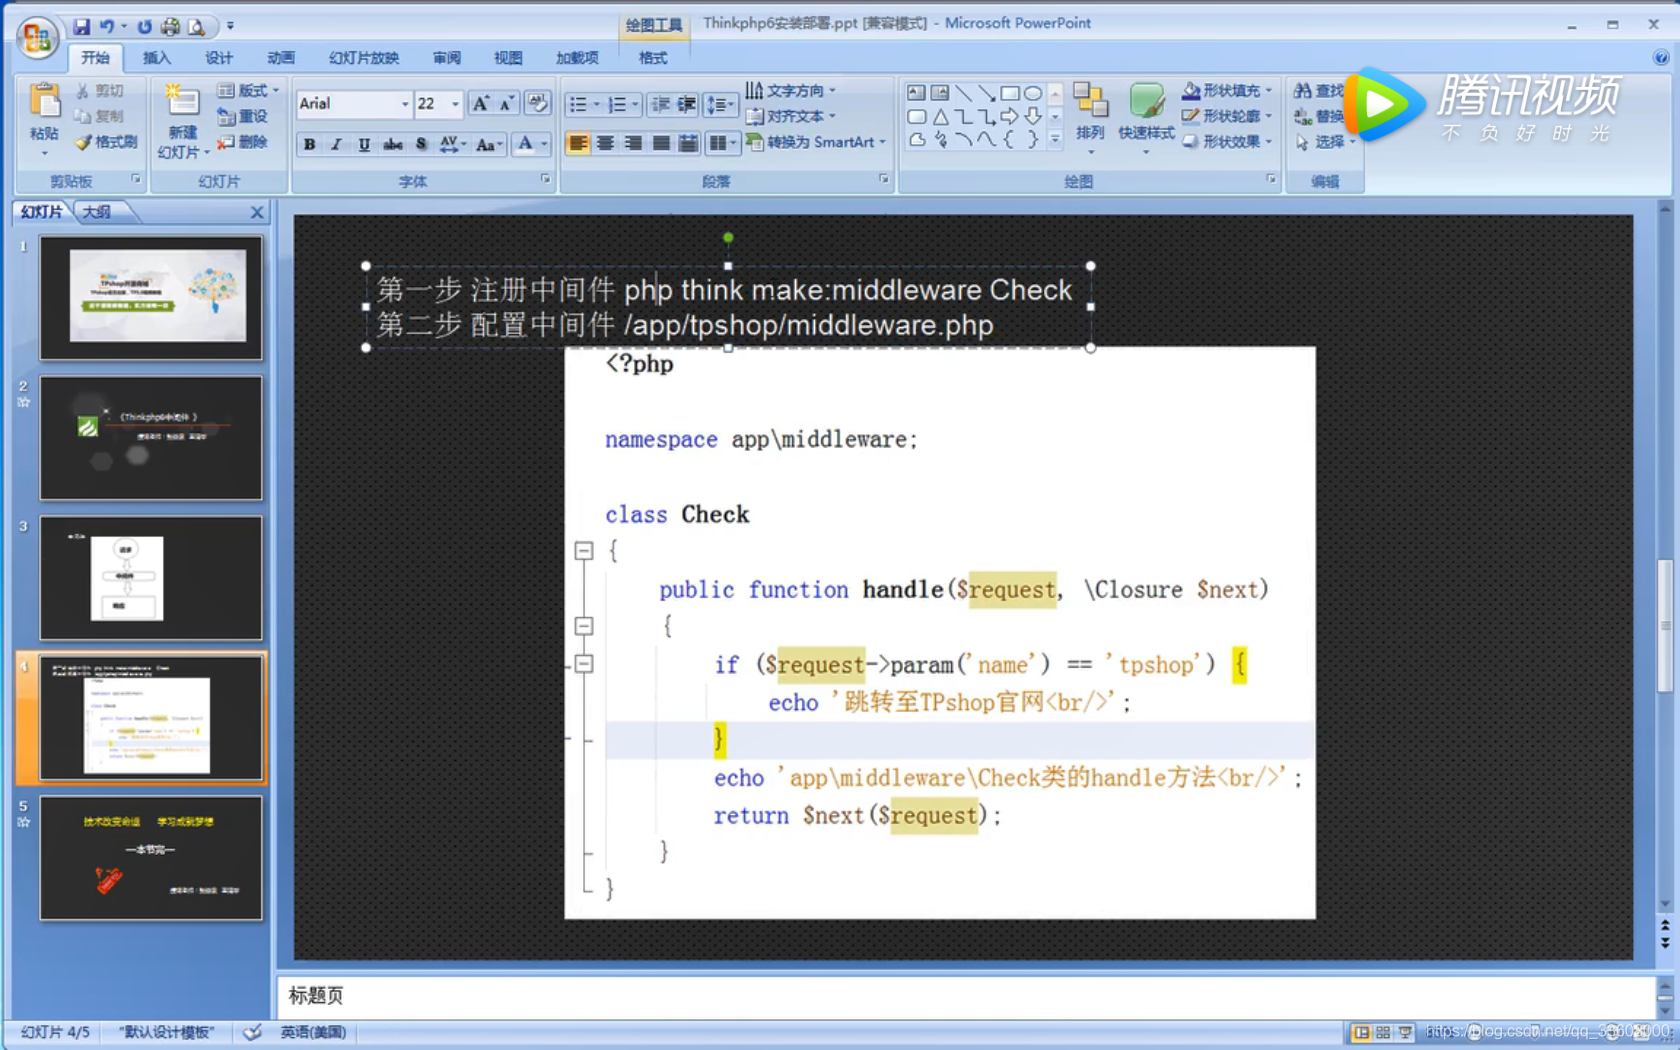Align text right

[633, 143]
